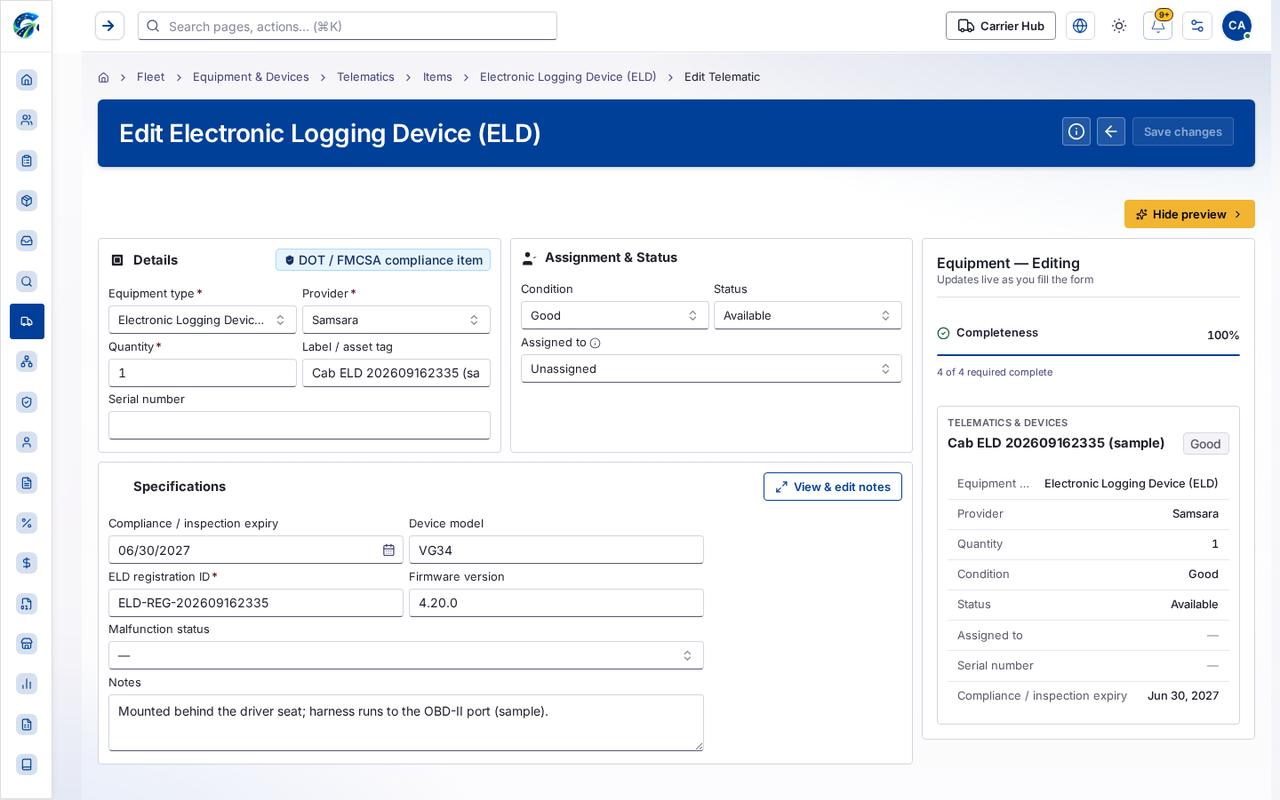
Task: Go to Electronic Logging Device (ELD) breadcrumb
Action: point(568,77)
